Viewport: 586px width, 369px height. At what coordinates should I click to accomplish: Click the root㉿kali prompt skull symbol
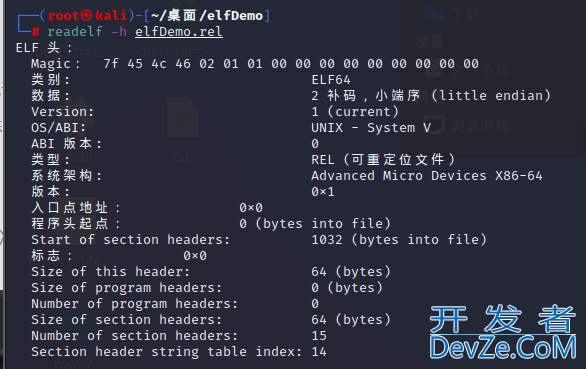[x=86, y=16]
